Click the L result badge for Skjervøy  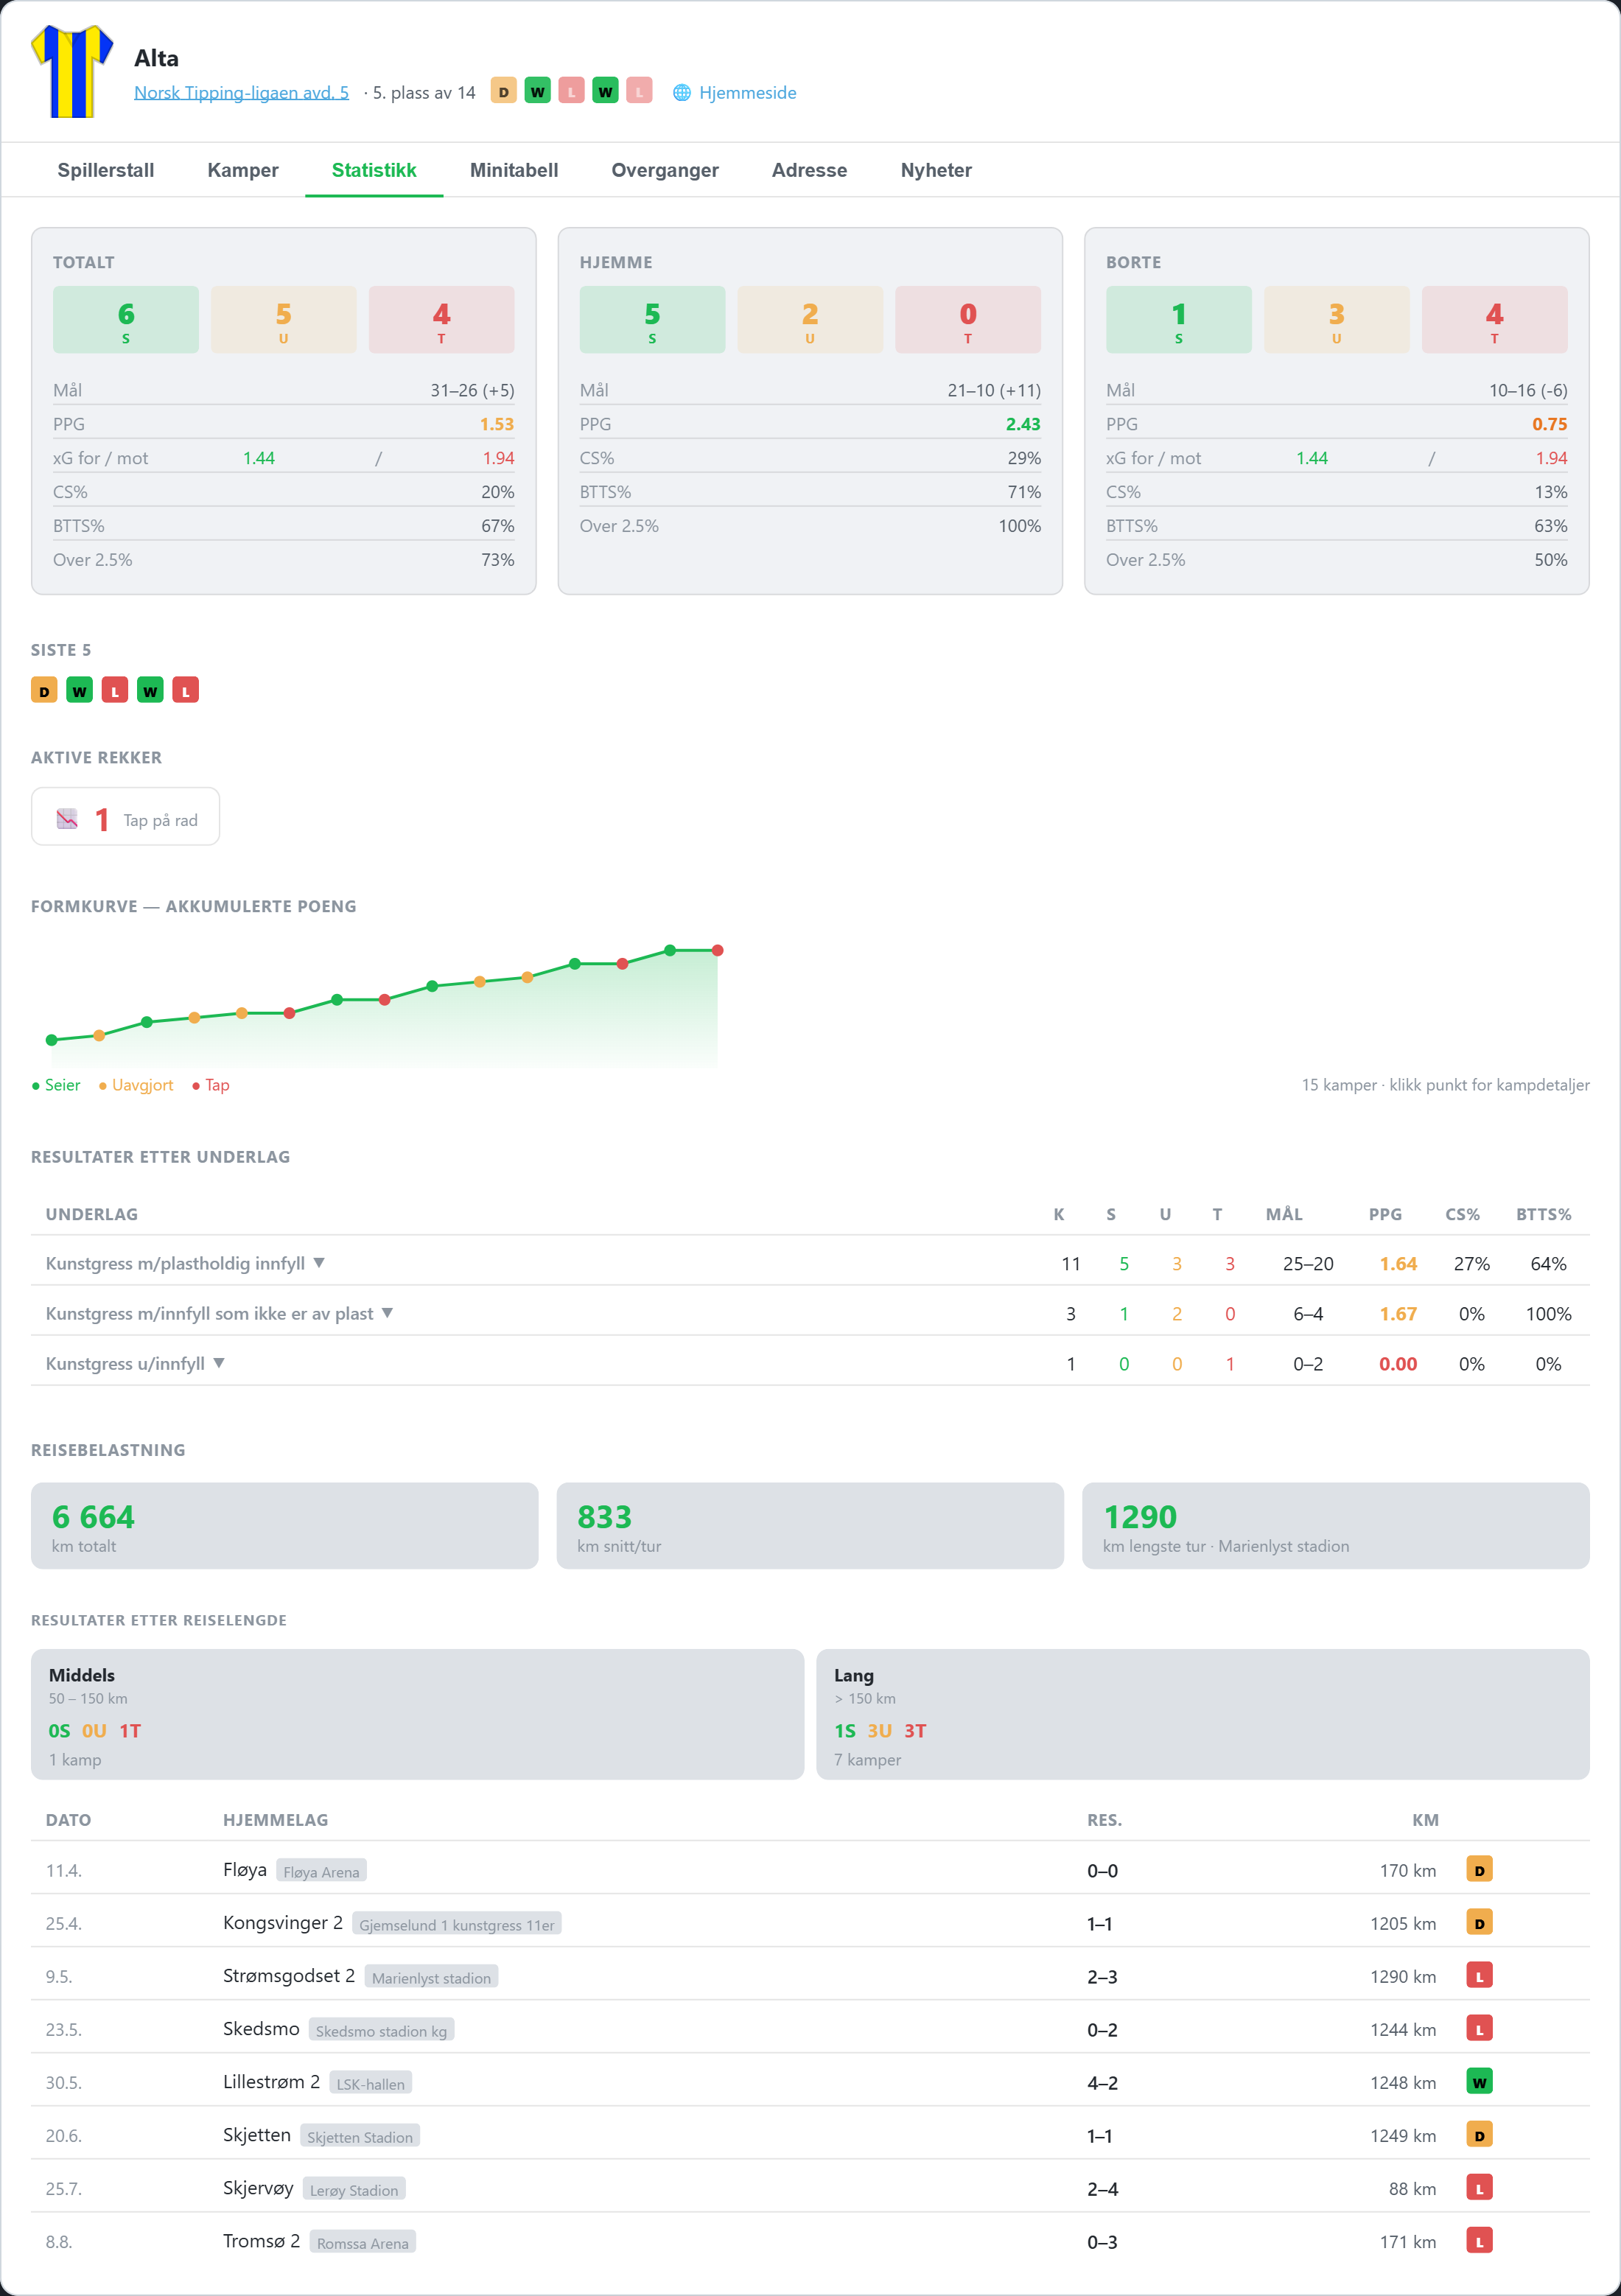(x=1479, y=2187)
